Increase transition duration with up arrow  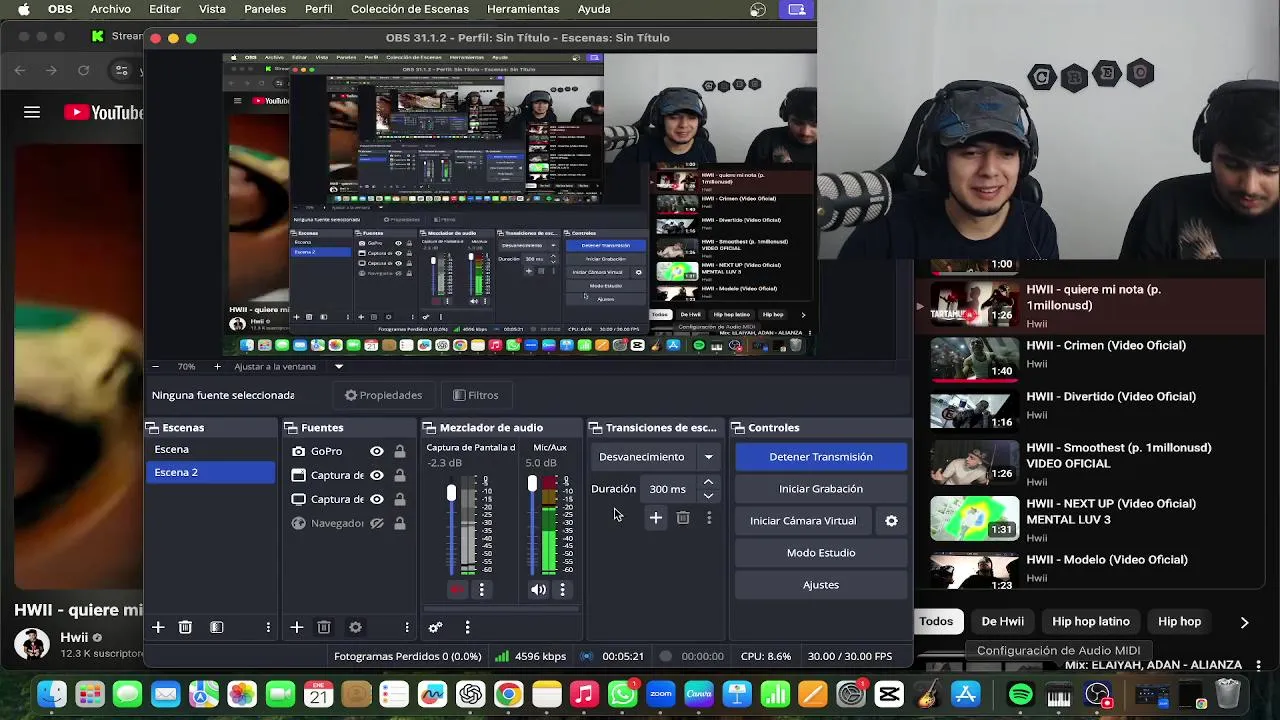click(x=708, y=483)
